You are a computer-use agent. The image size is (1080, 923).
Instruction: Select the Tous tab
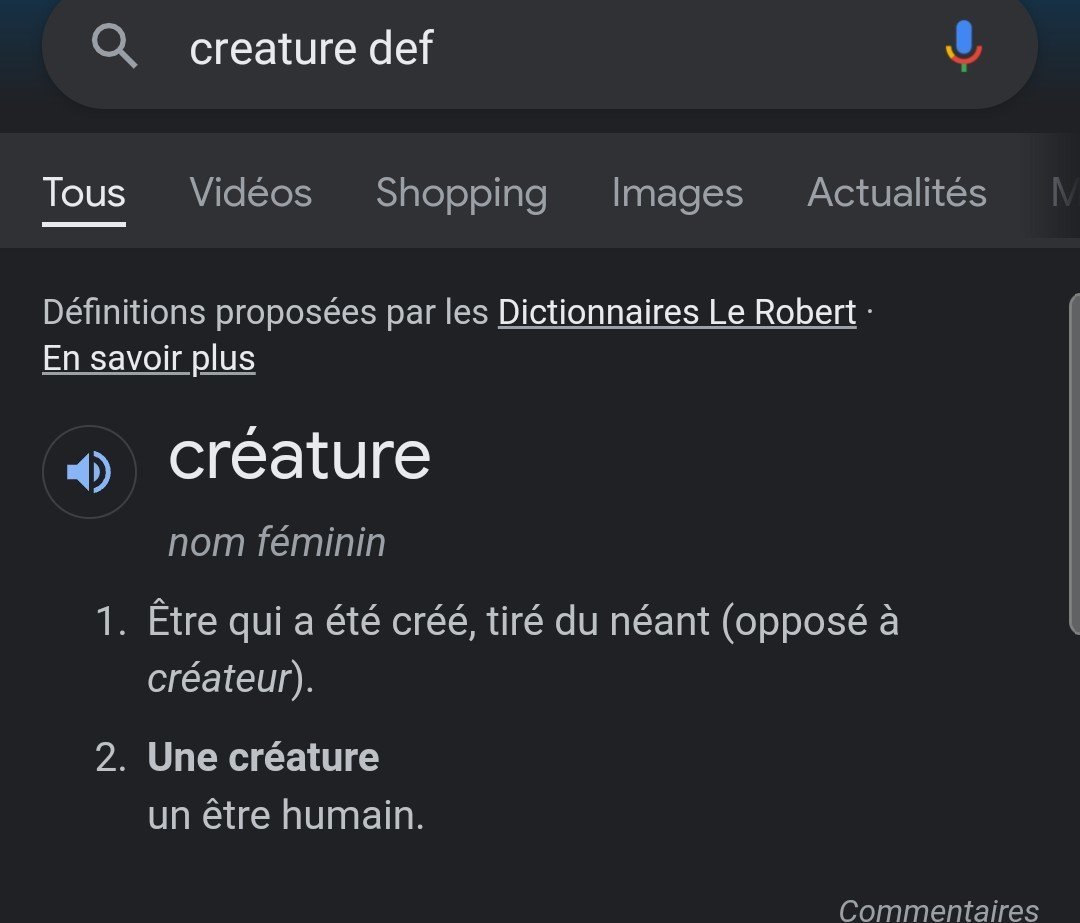tap(84, 192)
